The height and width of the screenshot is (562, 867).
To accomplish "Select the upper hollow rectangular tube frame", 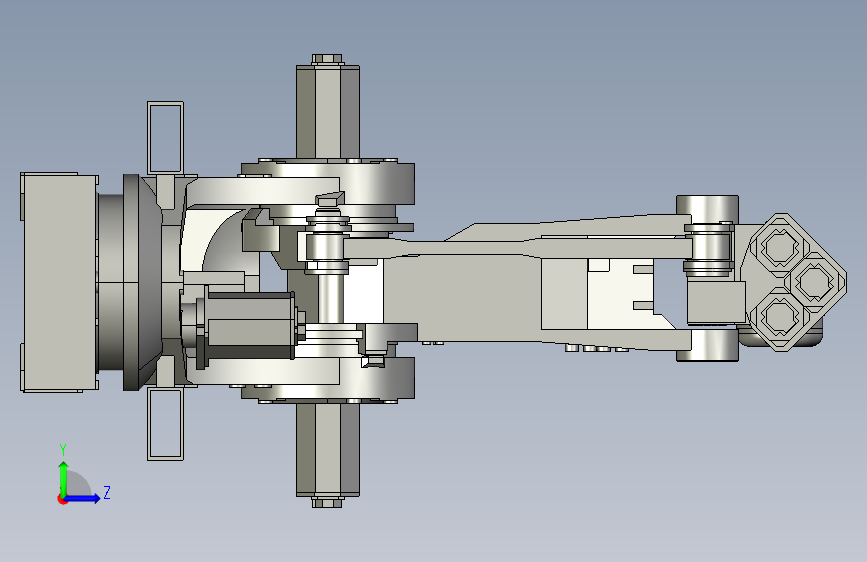I will point(165,138).
